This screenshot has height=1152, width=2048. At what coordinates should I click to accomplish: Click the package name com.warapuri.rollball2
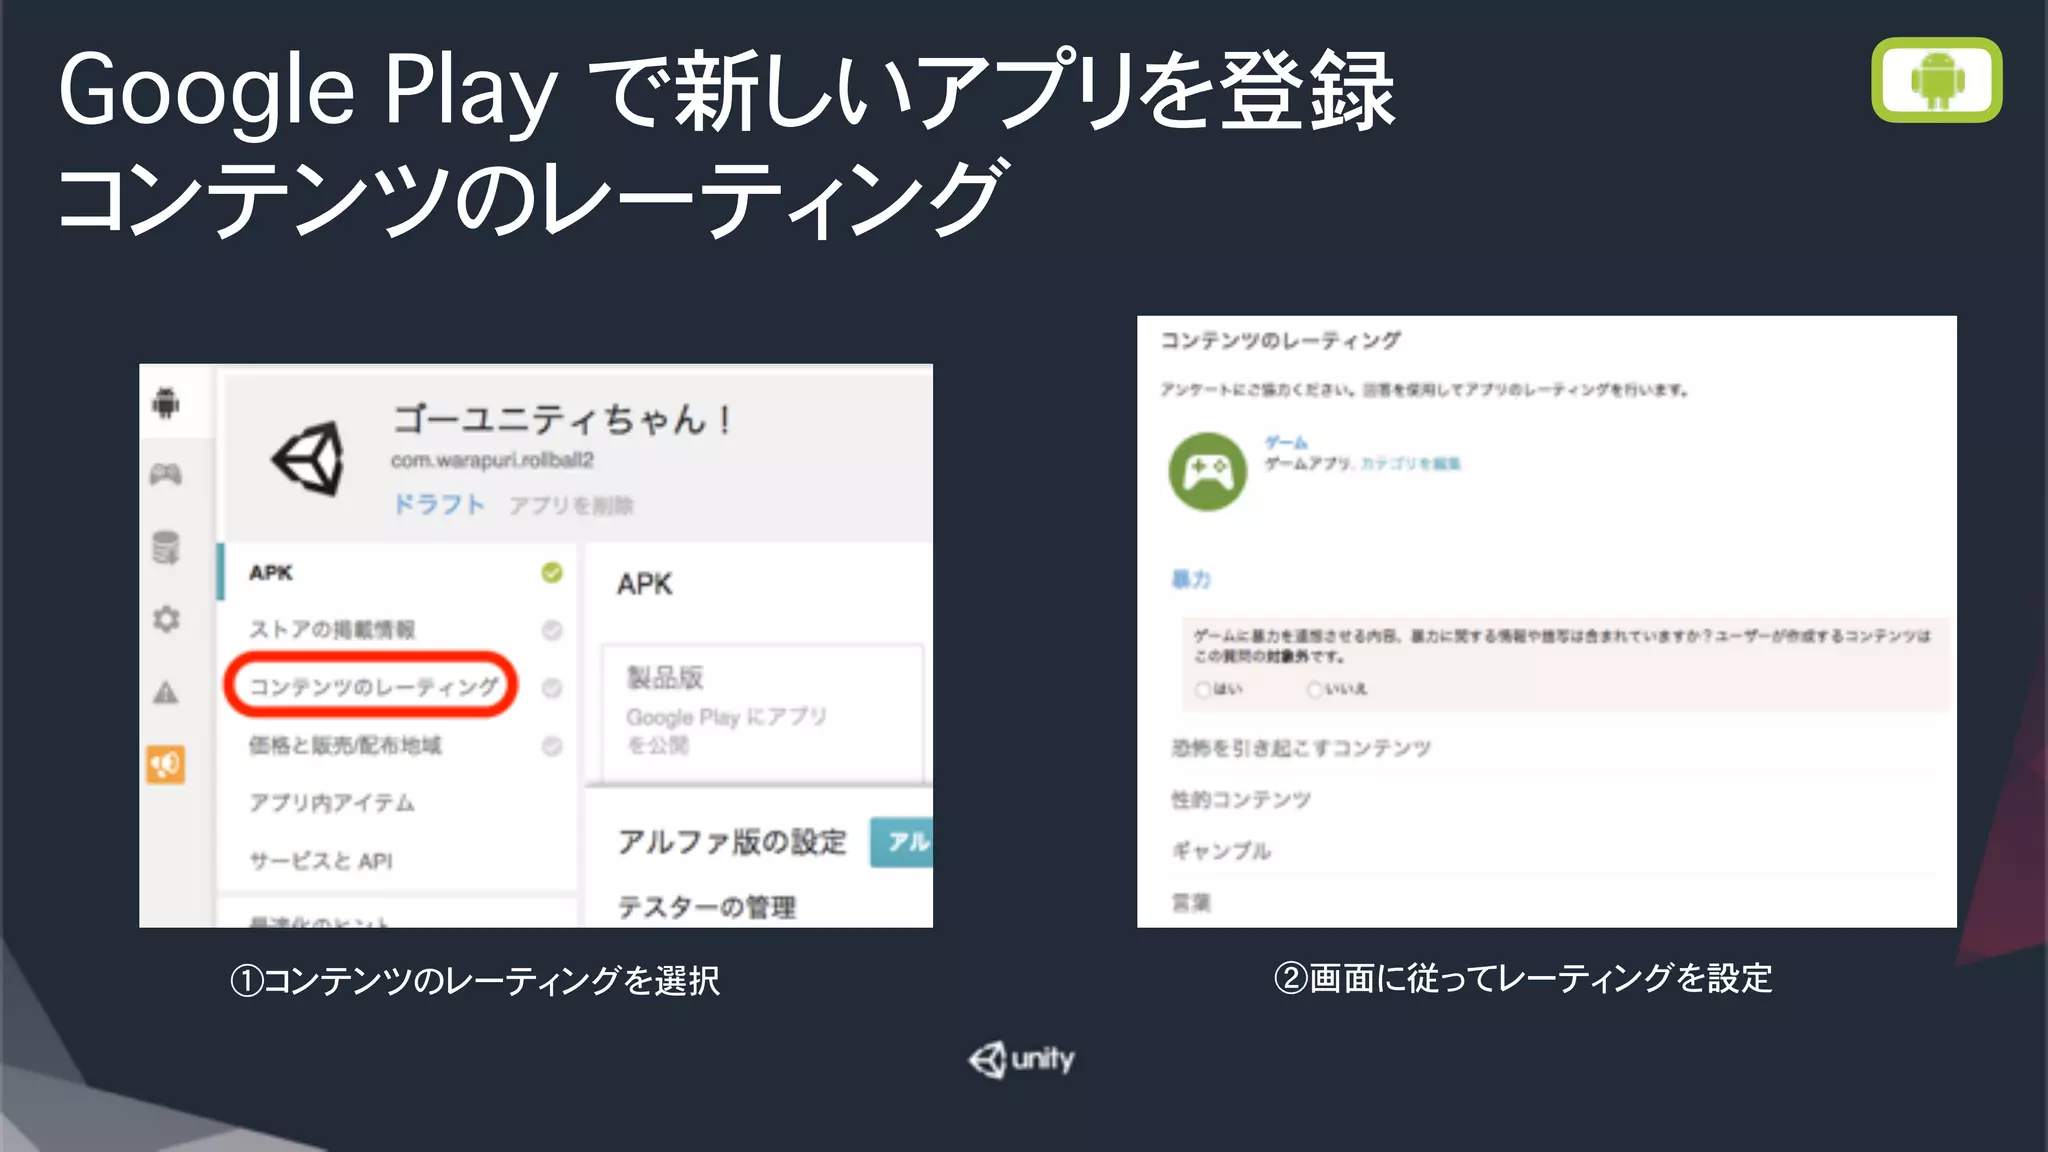click(x=492, y=460)
